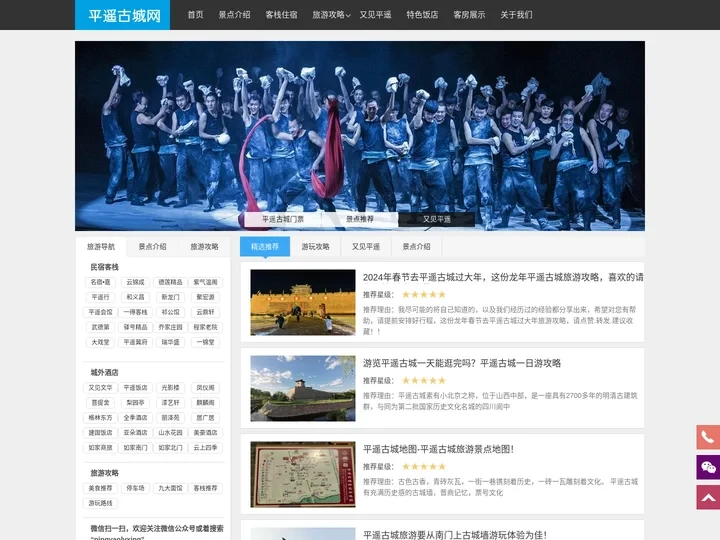Open the 从南门上古城墙 article title
The width and height of the screenshot is (720, 540).
click(x=455, y=535)
